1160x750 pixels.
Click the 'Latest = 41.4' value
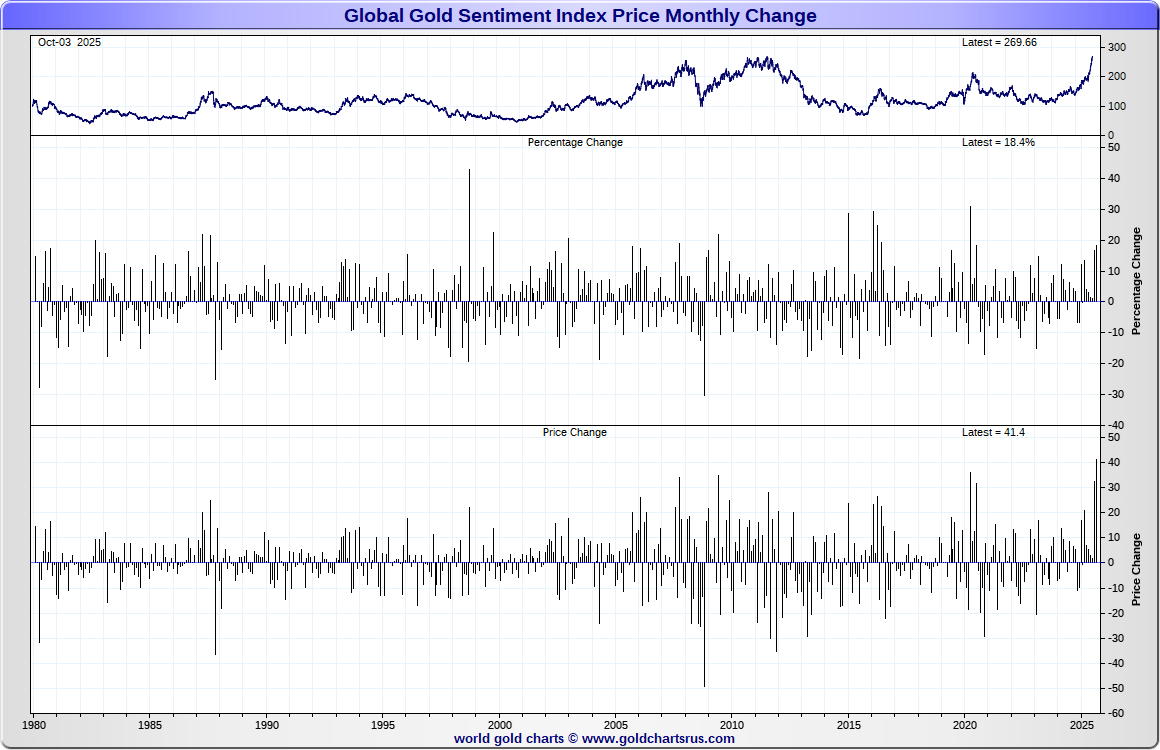pyautogui.click(x=993, y=432)
